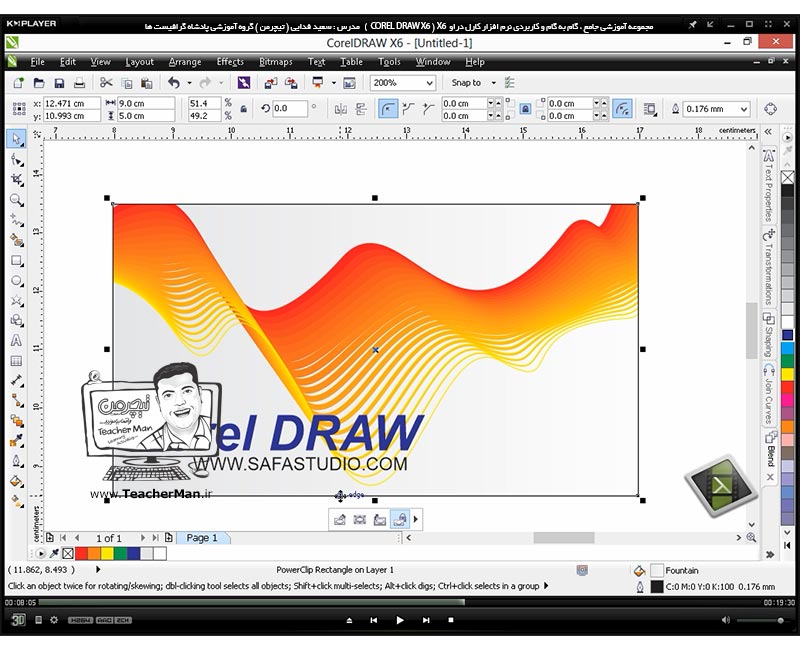The height and width of the screenshot is (650, 800).
Task: Toggle Edit corners together lock
Action: (525, 109)
